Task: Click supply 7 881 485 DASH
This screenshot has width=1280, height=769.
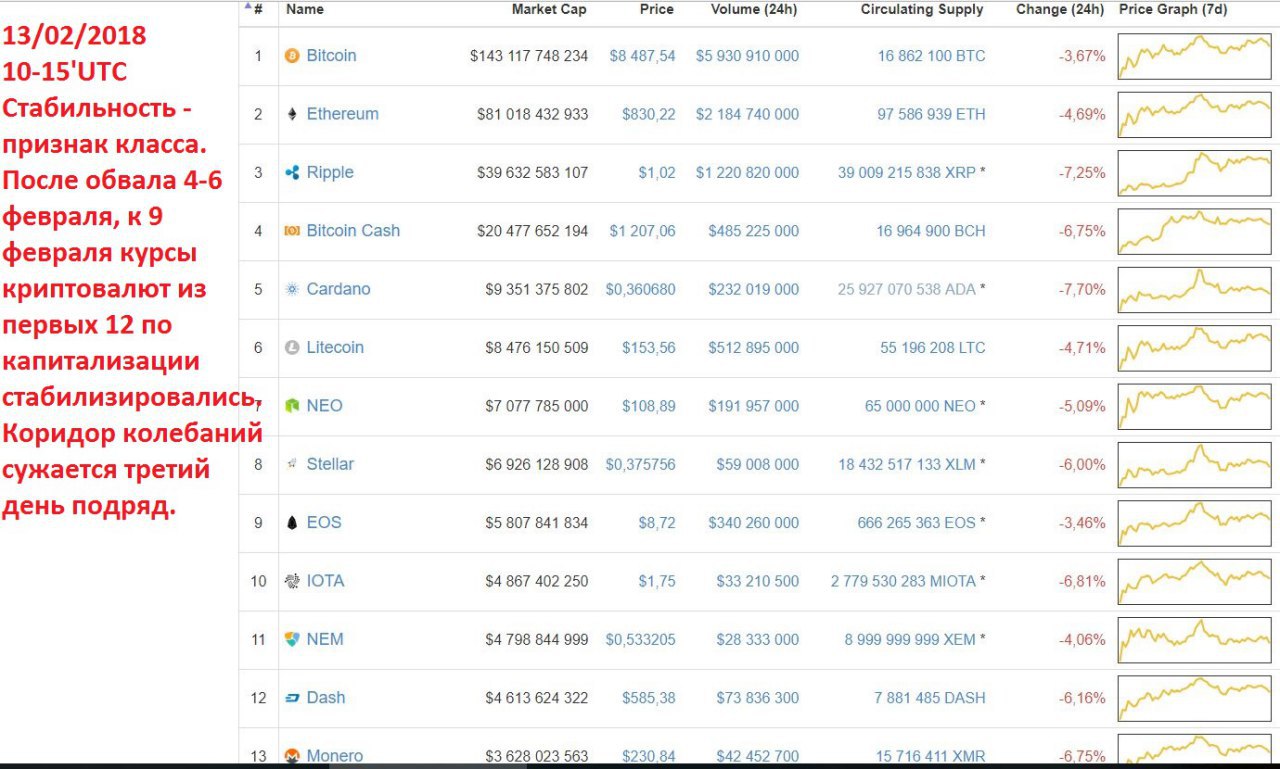Action: pos(929,698)
